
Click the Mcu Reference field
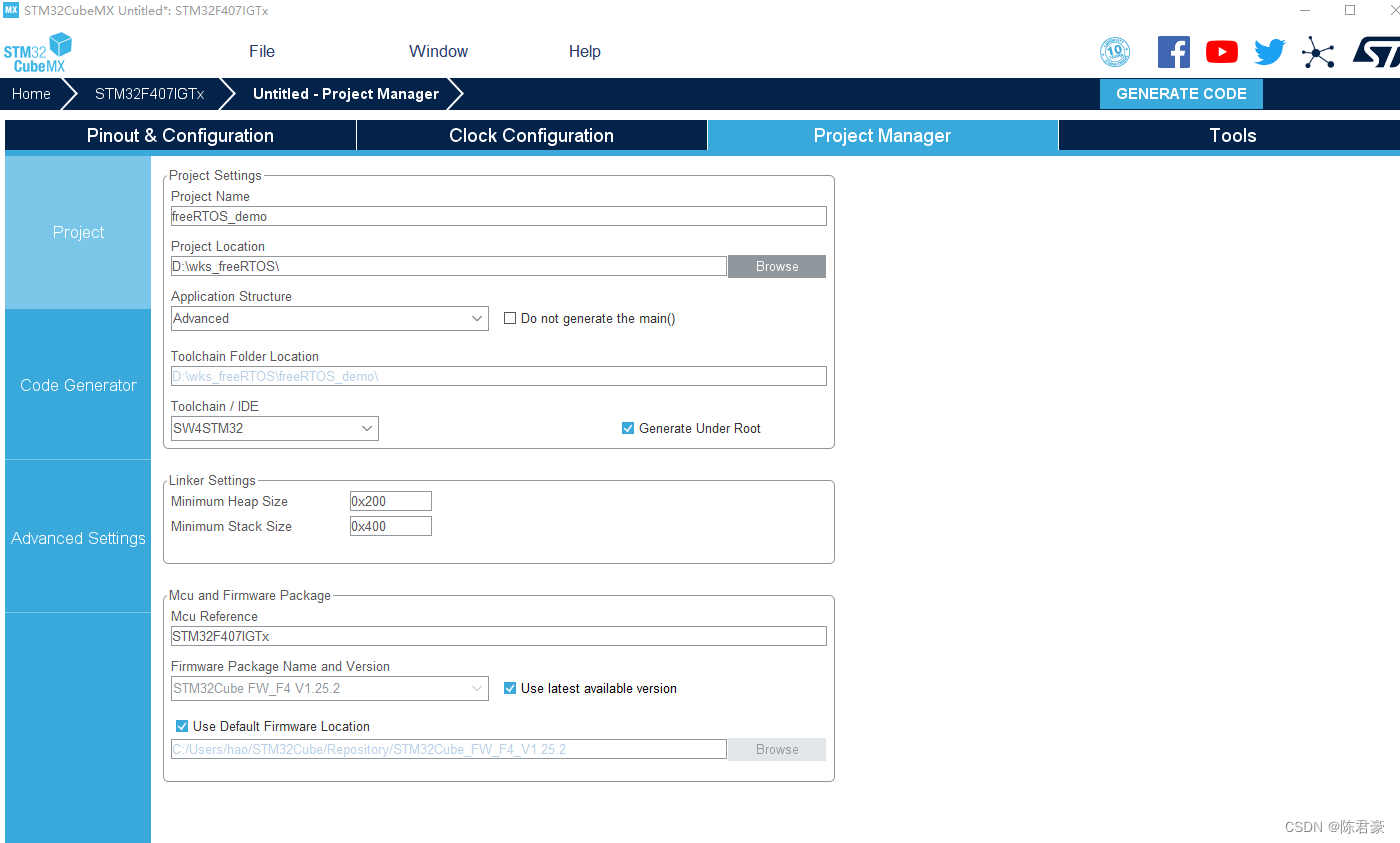tap(499, 636)
